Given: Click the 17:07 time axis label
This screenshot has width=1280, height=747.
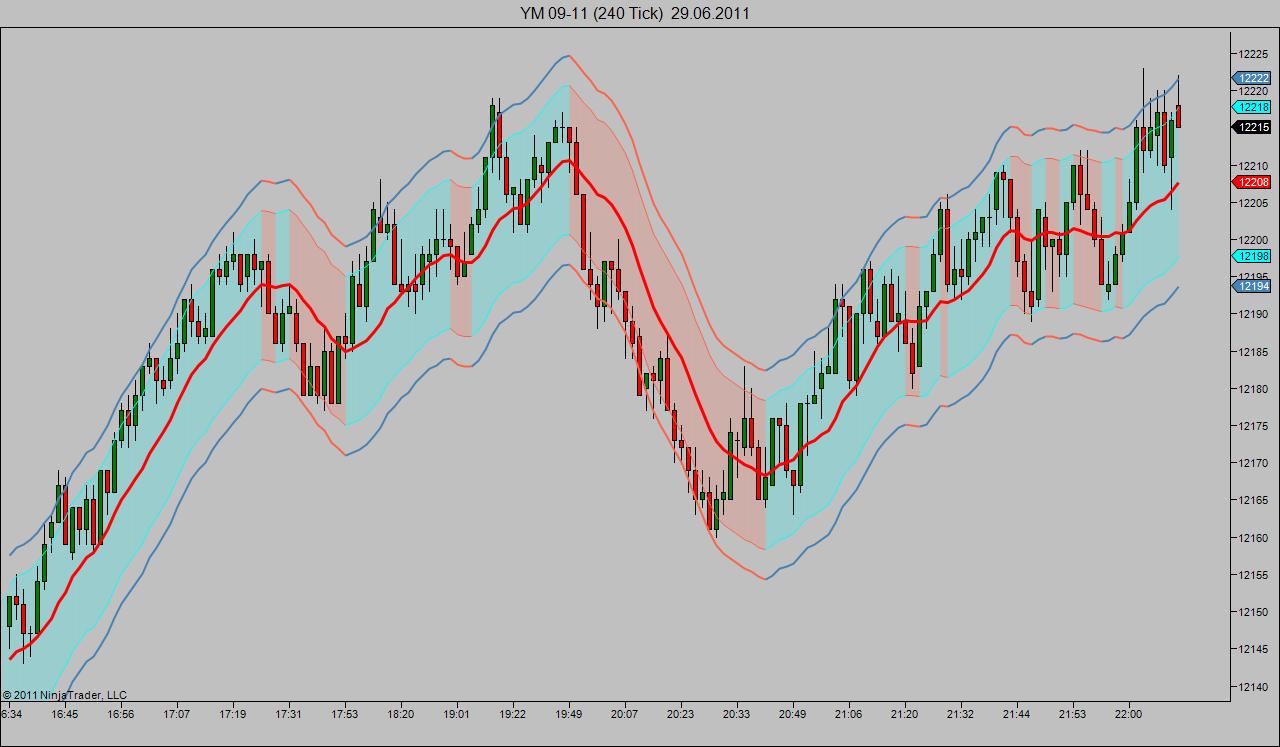Looking at the screenshot, I should (x=177, y=715).
